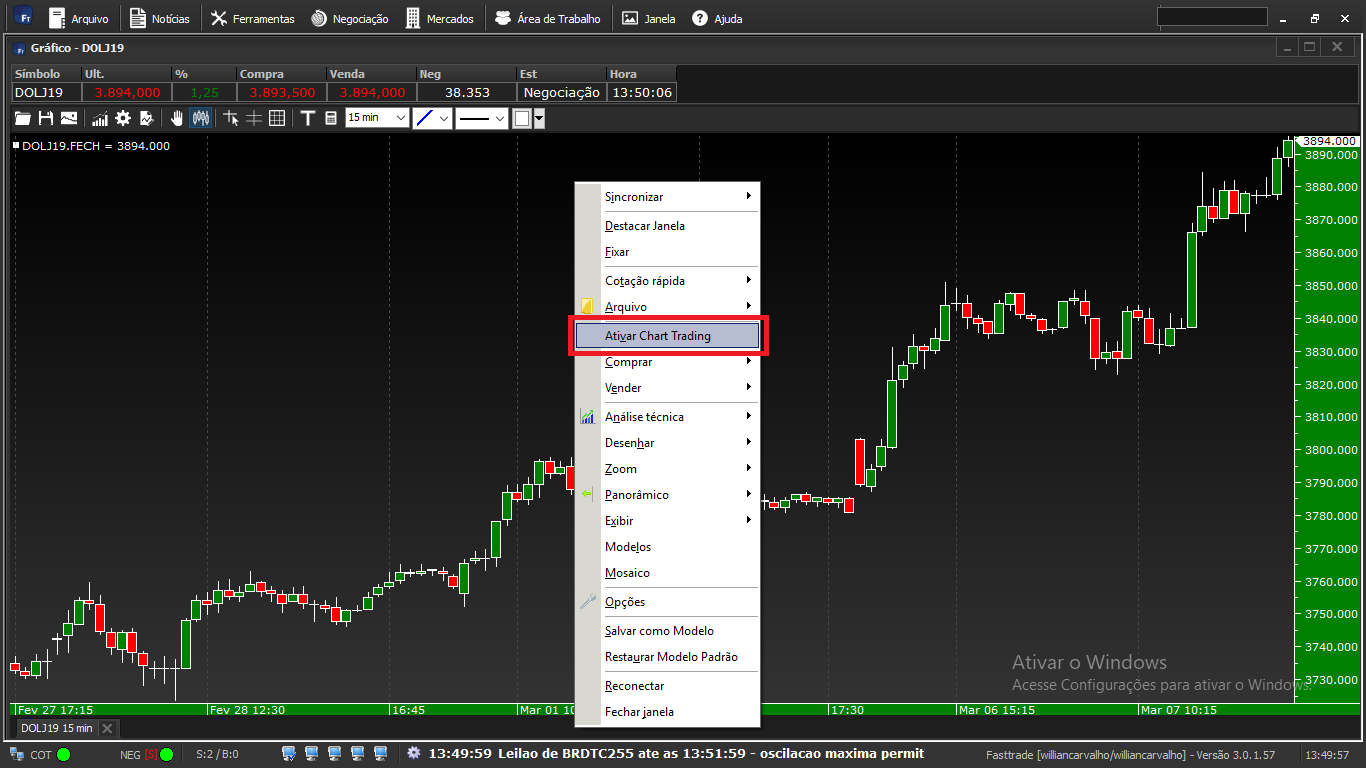The image size is (1366, 768).
Task: Open the Negociação menu
Action: 349,18
